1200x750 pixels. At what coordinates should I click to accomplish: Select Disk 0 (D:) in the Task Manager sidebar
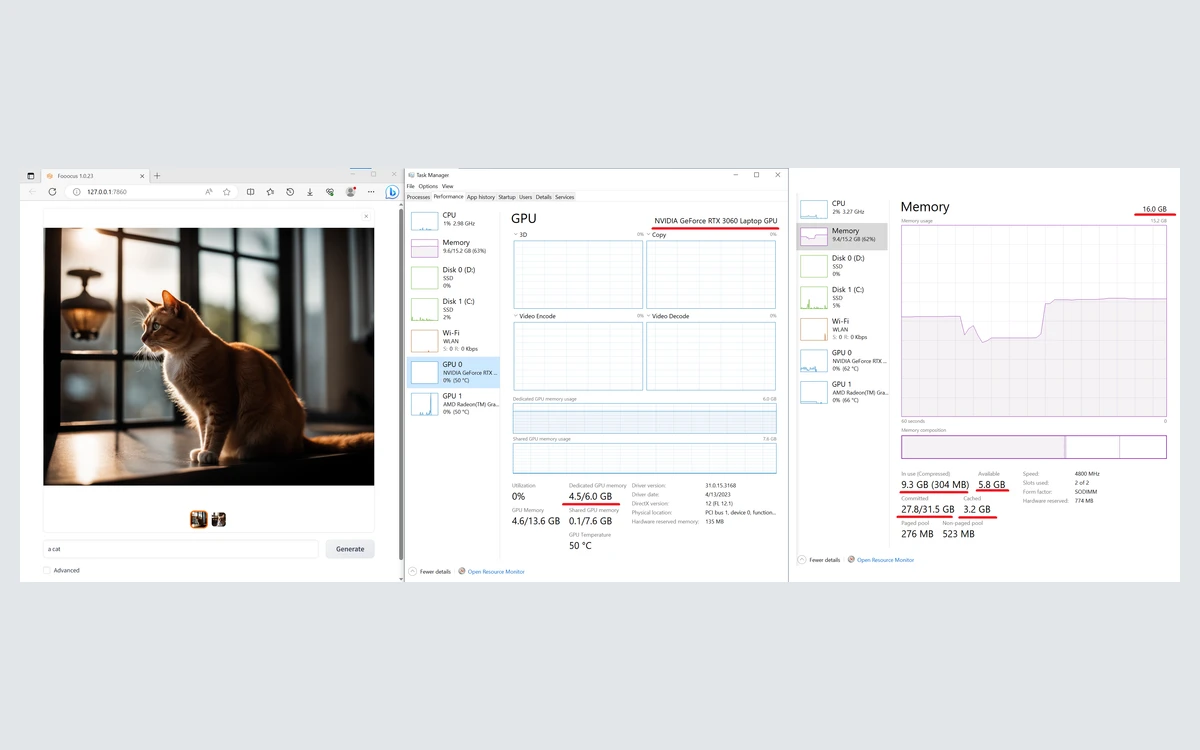[x=453, y=277]
